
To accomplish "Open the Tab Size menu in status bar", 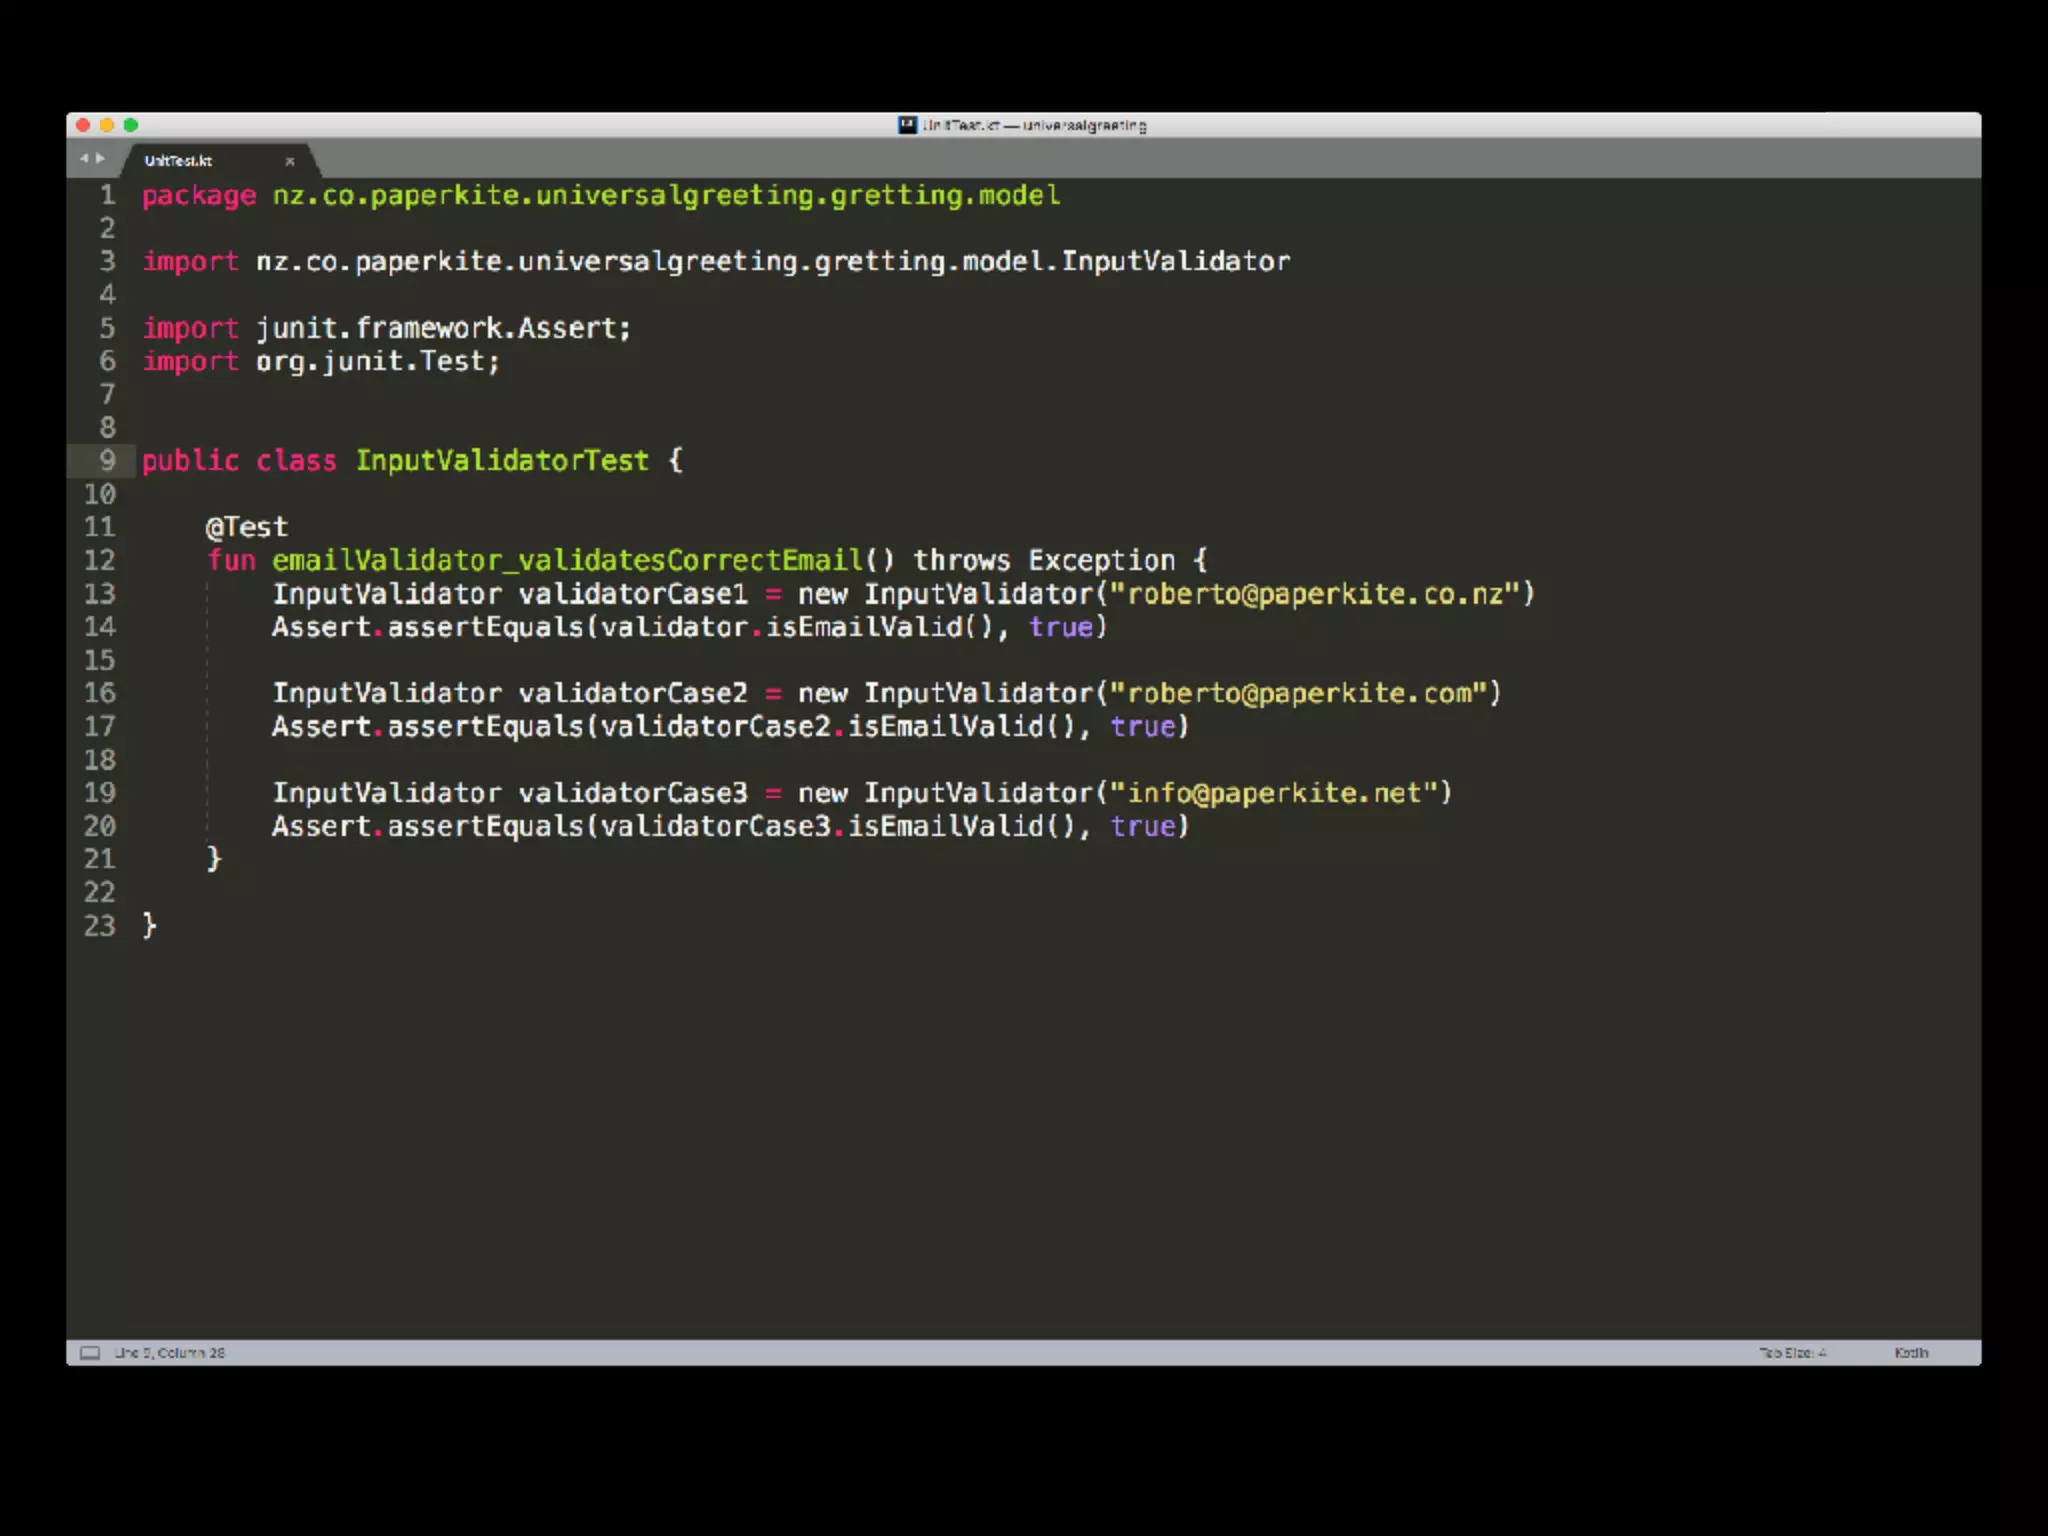I will coord(1792,1352).
